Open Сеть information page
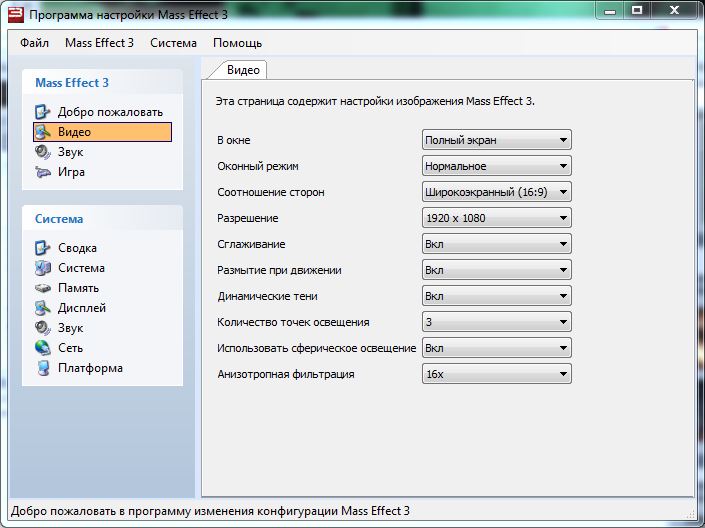Viewport: 705px width, 528px height. click(70, 348)
